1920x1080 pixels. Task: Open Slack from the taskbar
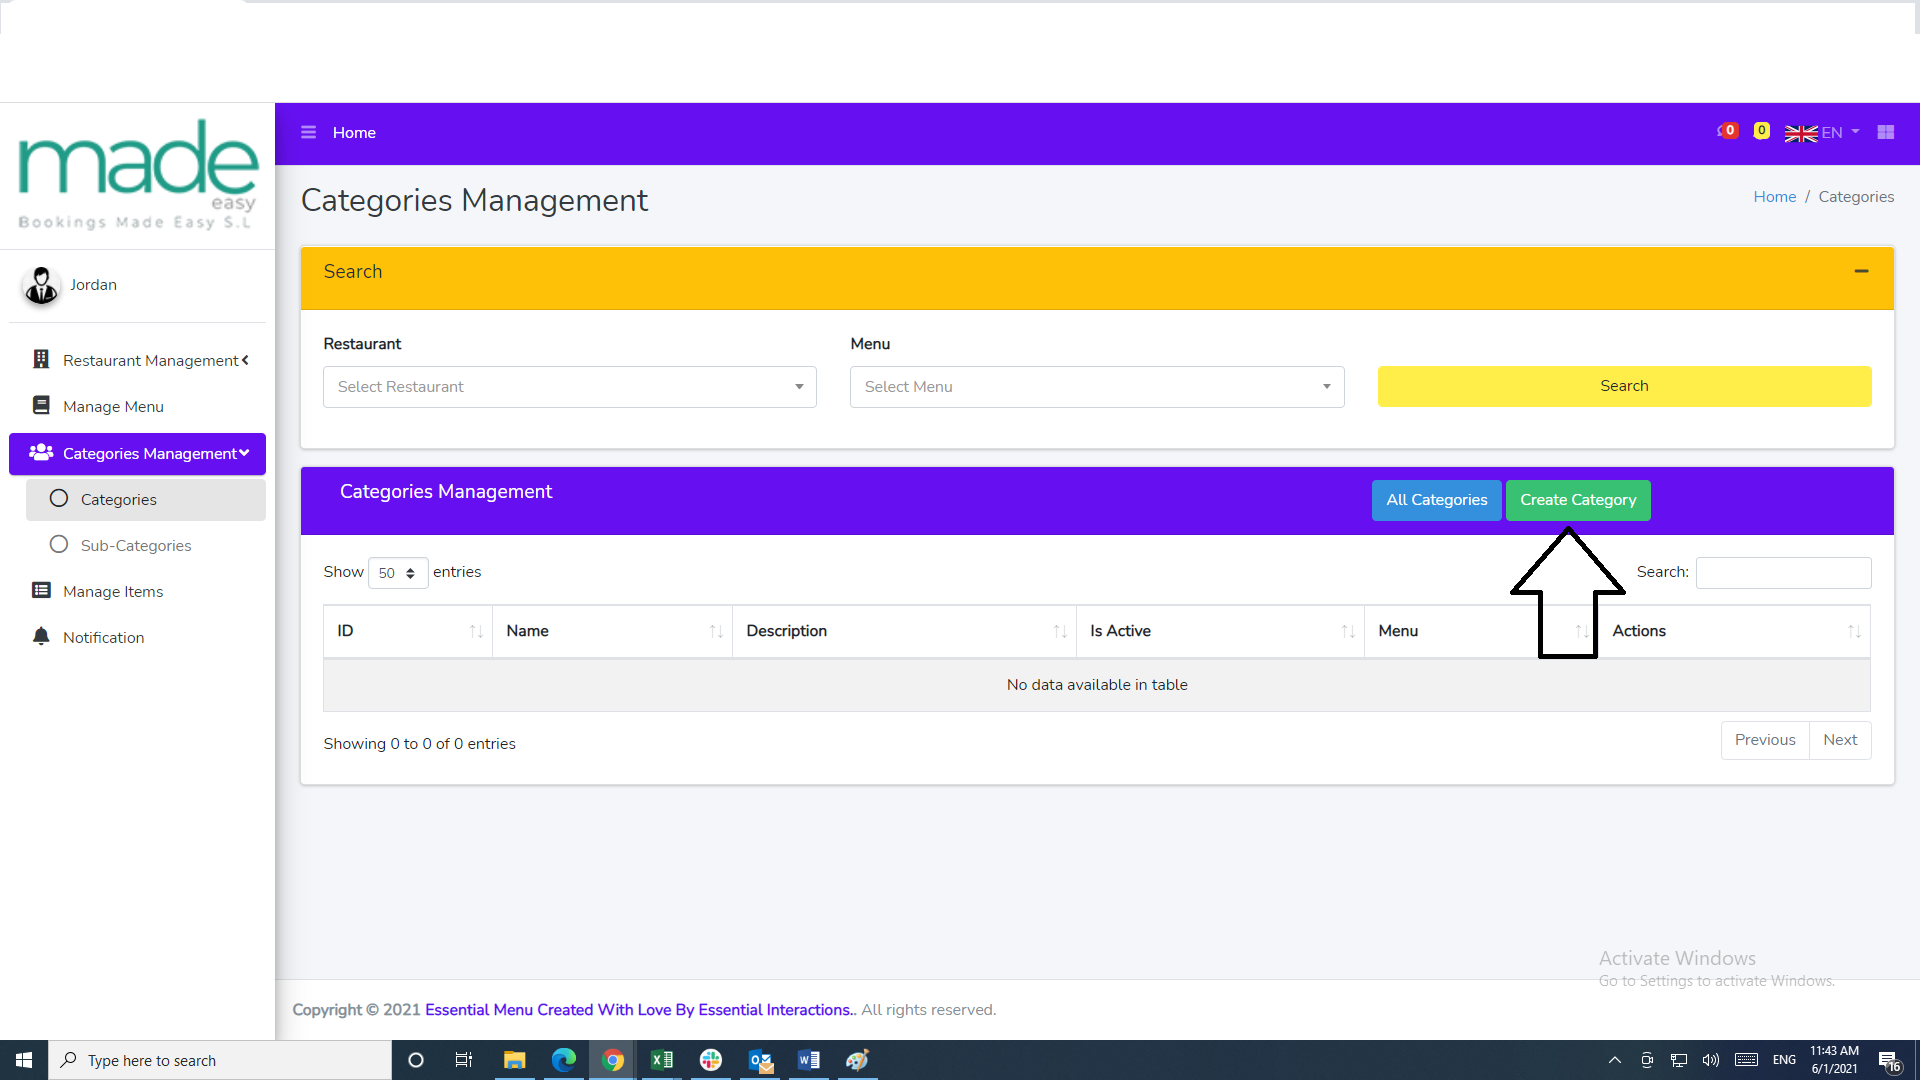pos(711,1060)
